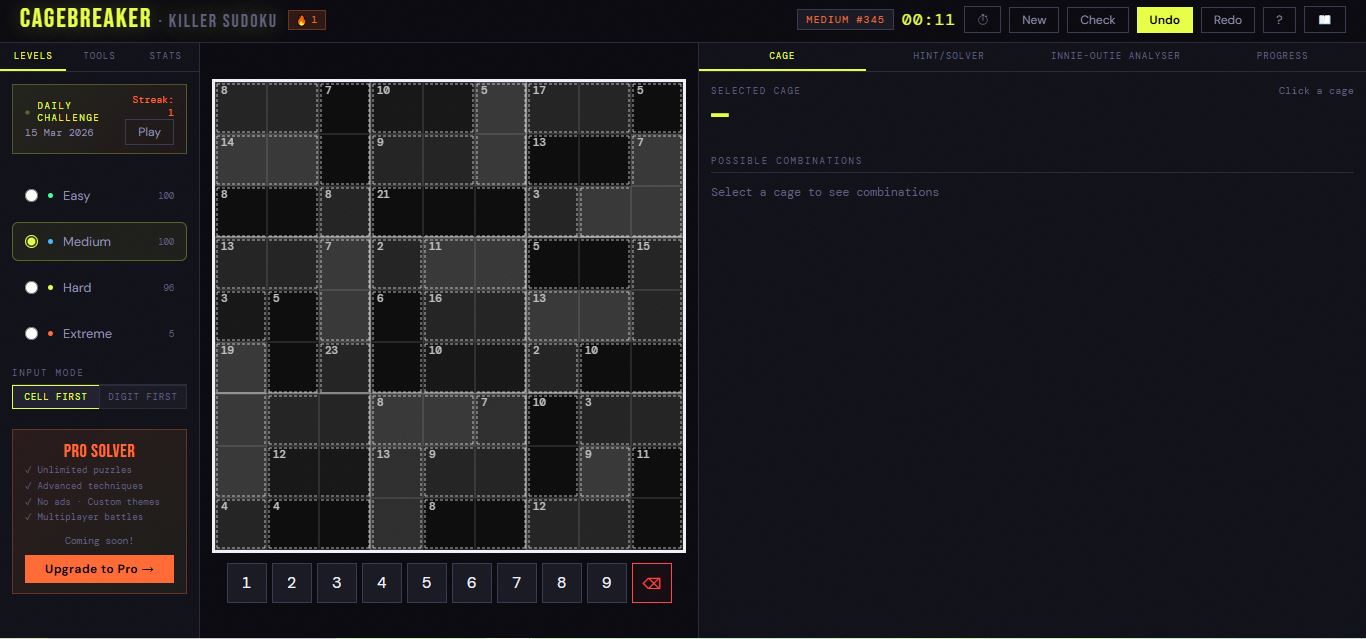Screen dimensions: 1366x639
Task: Click the Check button
Action: point(1098,20)
